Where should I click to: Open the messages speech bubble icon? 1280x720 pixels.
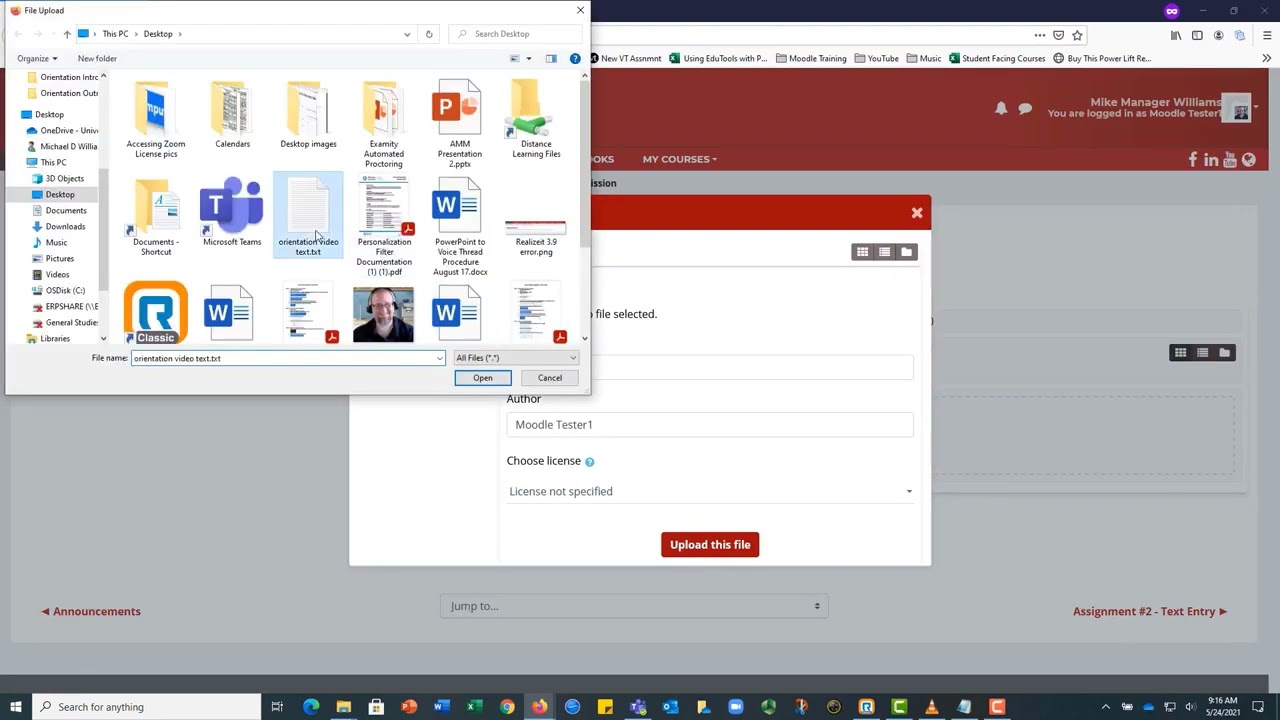tap(1025, 108)
